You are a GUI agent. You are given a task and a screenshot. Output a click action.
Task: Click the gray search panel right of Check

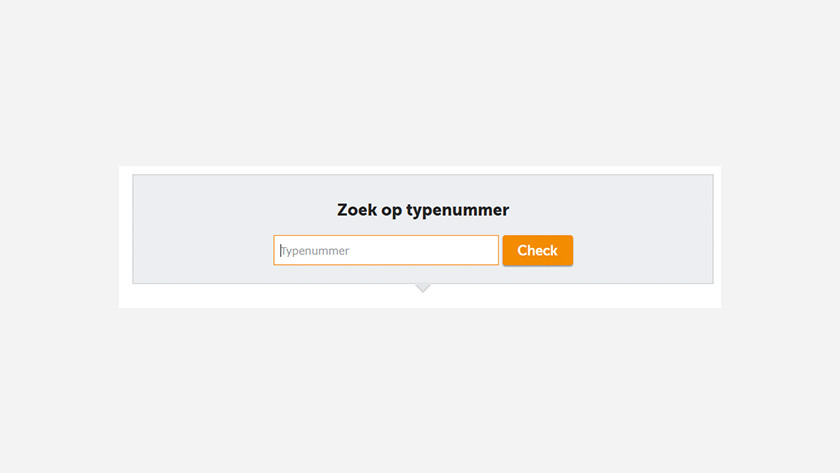click(x=643, y=250)
